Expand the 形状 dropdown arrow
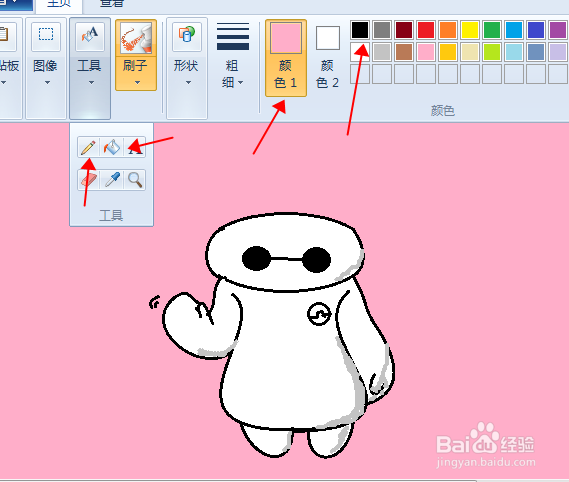This screenshot has height=482, width=569. (188, 82)
